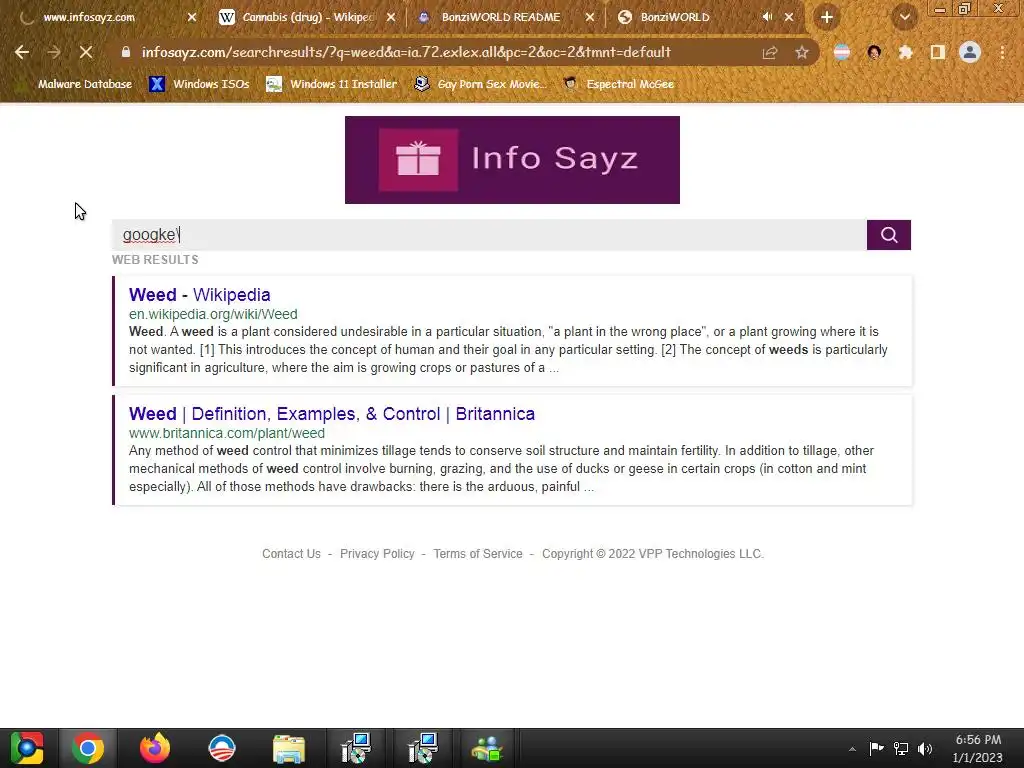Click www.britannica.com/plant/weed URL text
This screenshot has height=768, width=1024.
227,433
